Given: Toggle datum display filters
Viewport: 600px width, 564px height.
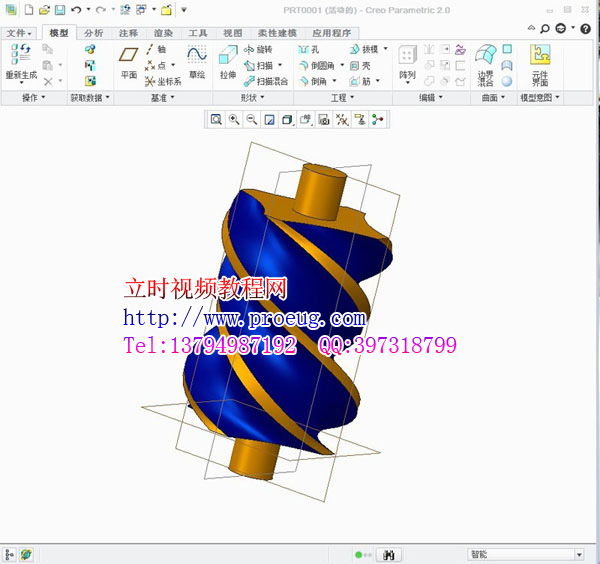Looking at the screenshot, I should [x=342, y=120].
